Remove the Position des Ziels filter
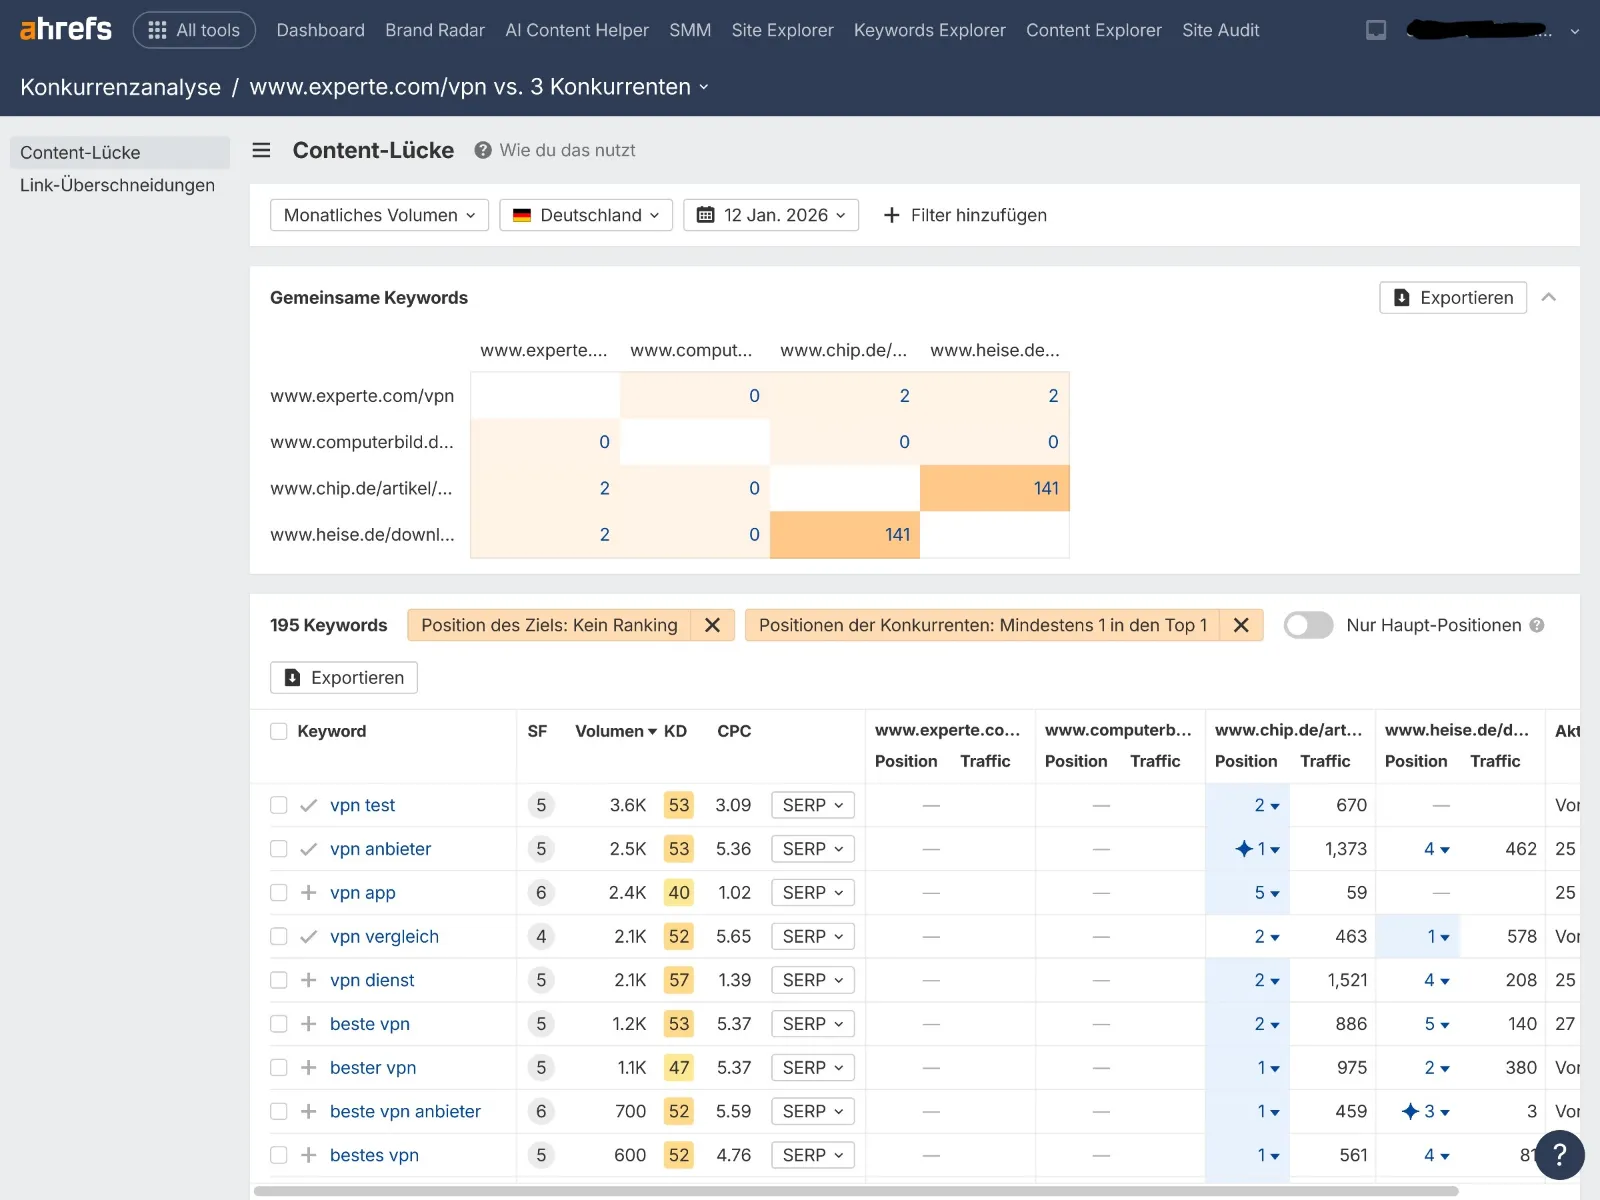1600x1200 pixels. pos(713,625)
